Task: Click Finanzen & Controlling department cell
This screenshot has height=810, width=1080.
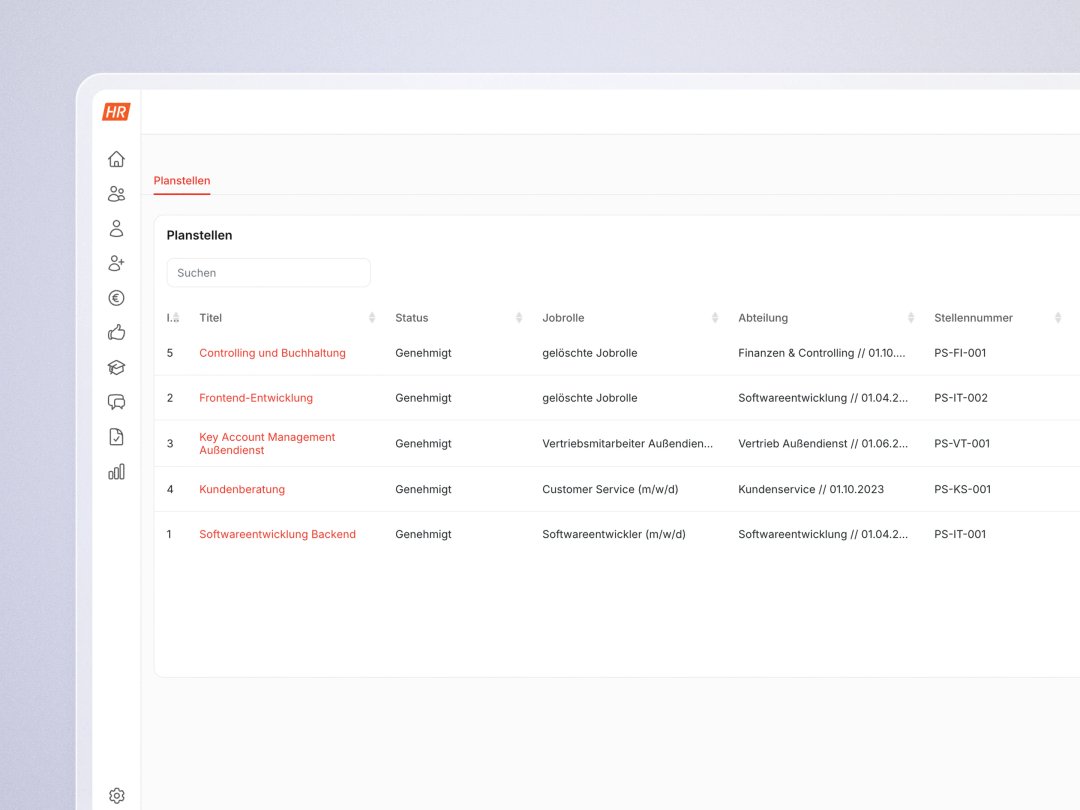Action: [822, 353]
